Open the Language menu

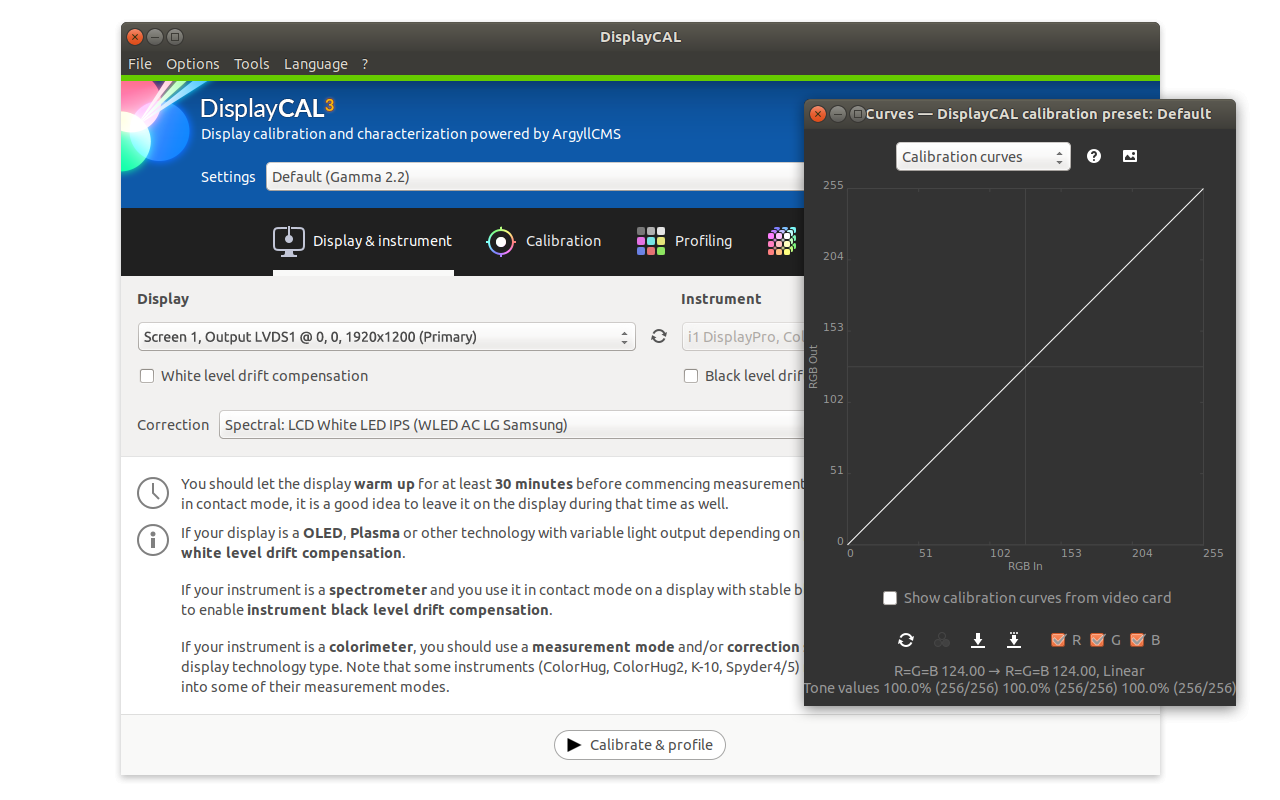tap(316, 64)
